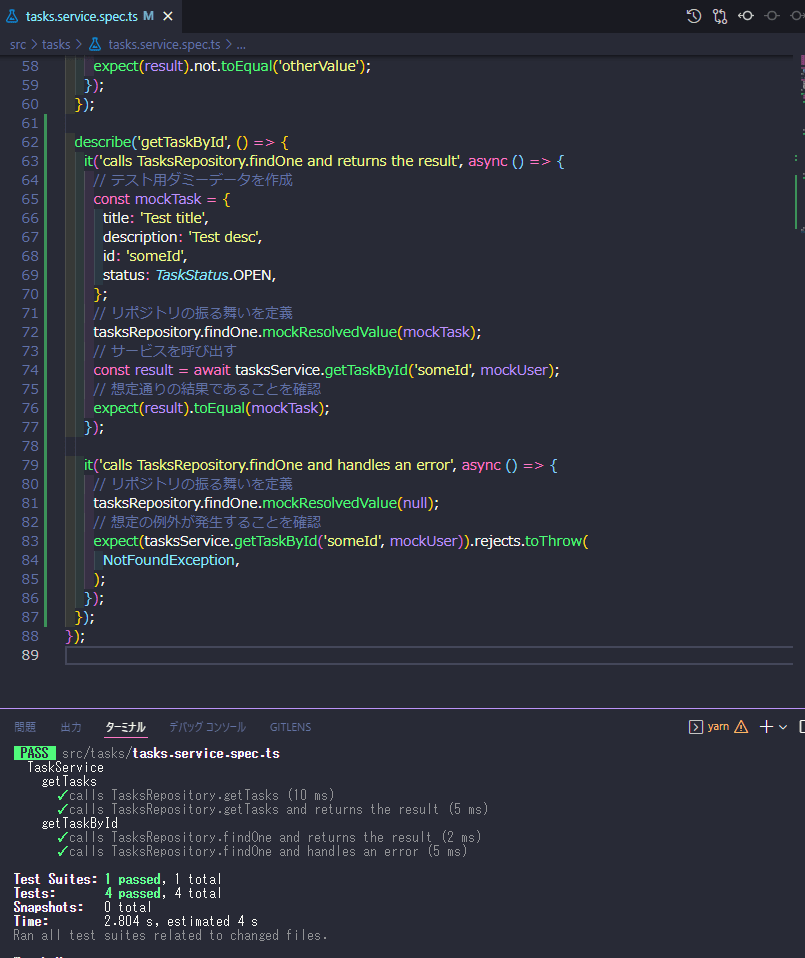The width and height of the screenshot is (805, 958).
Task: Click 'handles an error' test title in editor
Action: (x=278, y=465)
